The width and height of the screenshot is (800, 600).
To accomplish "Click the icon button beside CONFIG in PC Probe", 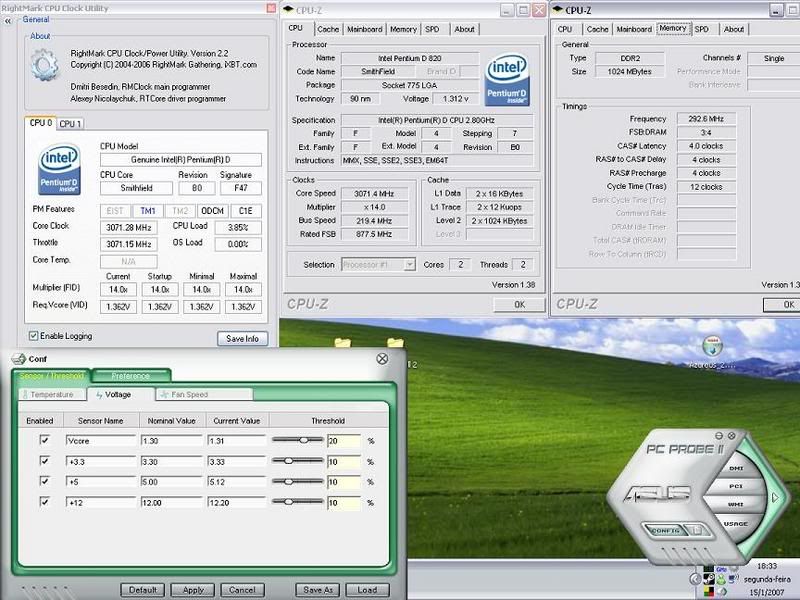I will tap(697, 531).
